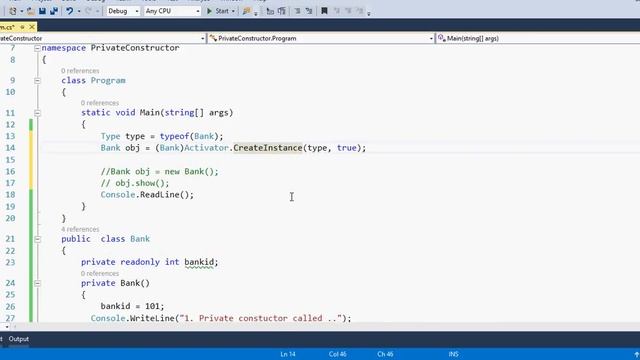Click the Previous bookmark icon

point(336,11)
